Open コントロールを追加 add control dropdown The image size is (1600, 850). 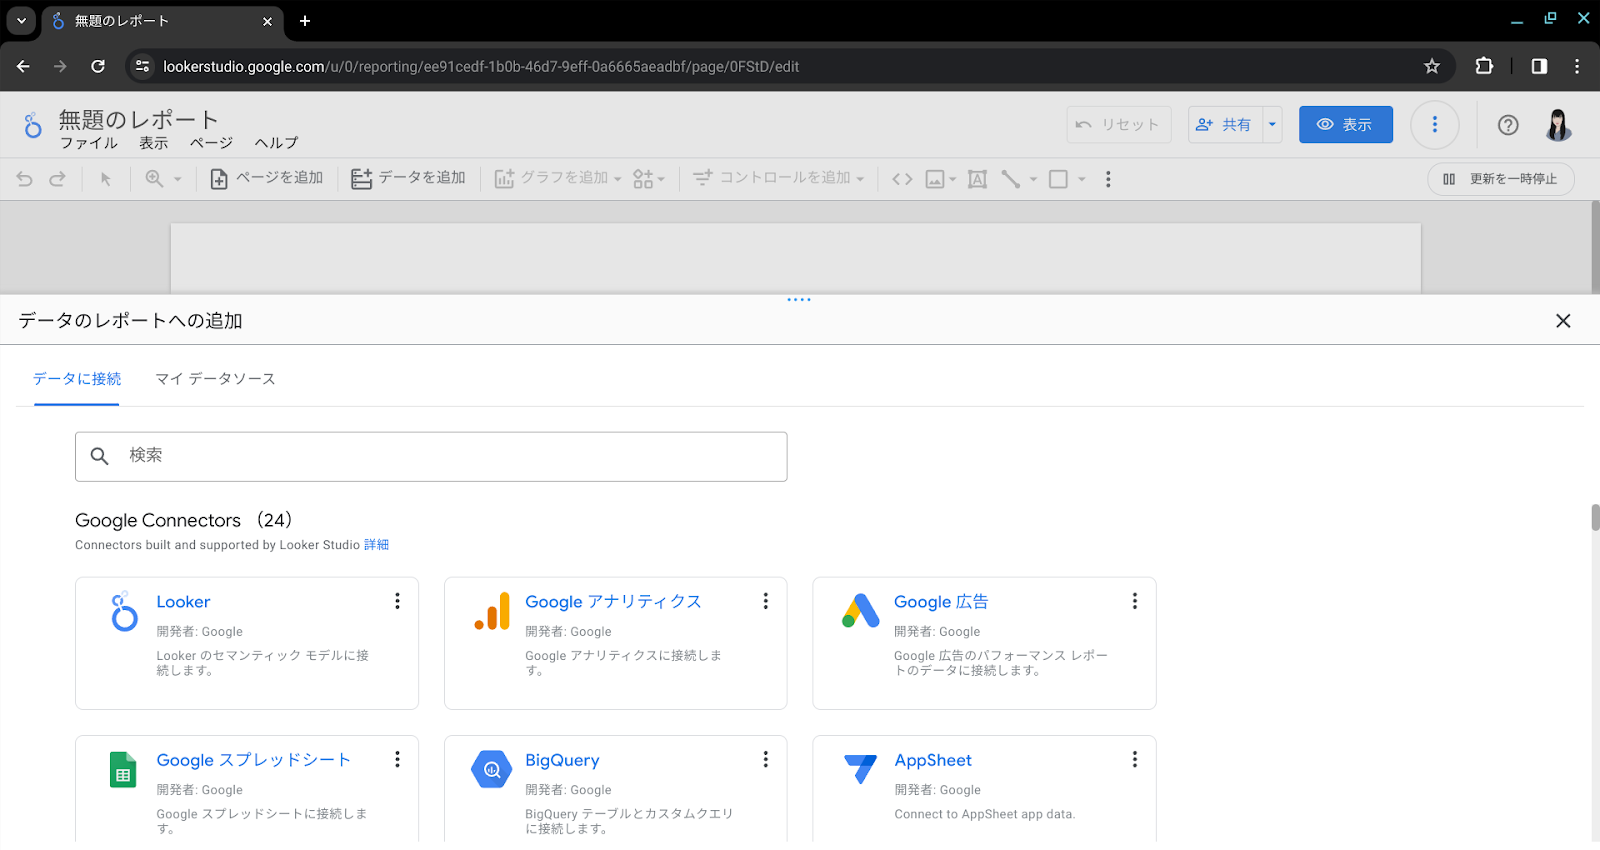click(779, 178)
